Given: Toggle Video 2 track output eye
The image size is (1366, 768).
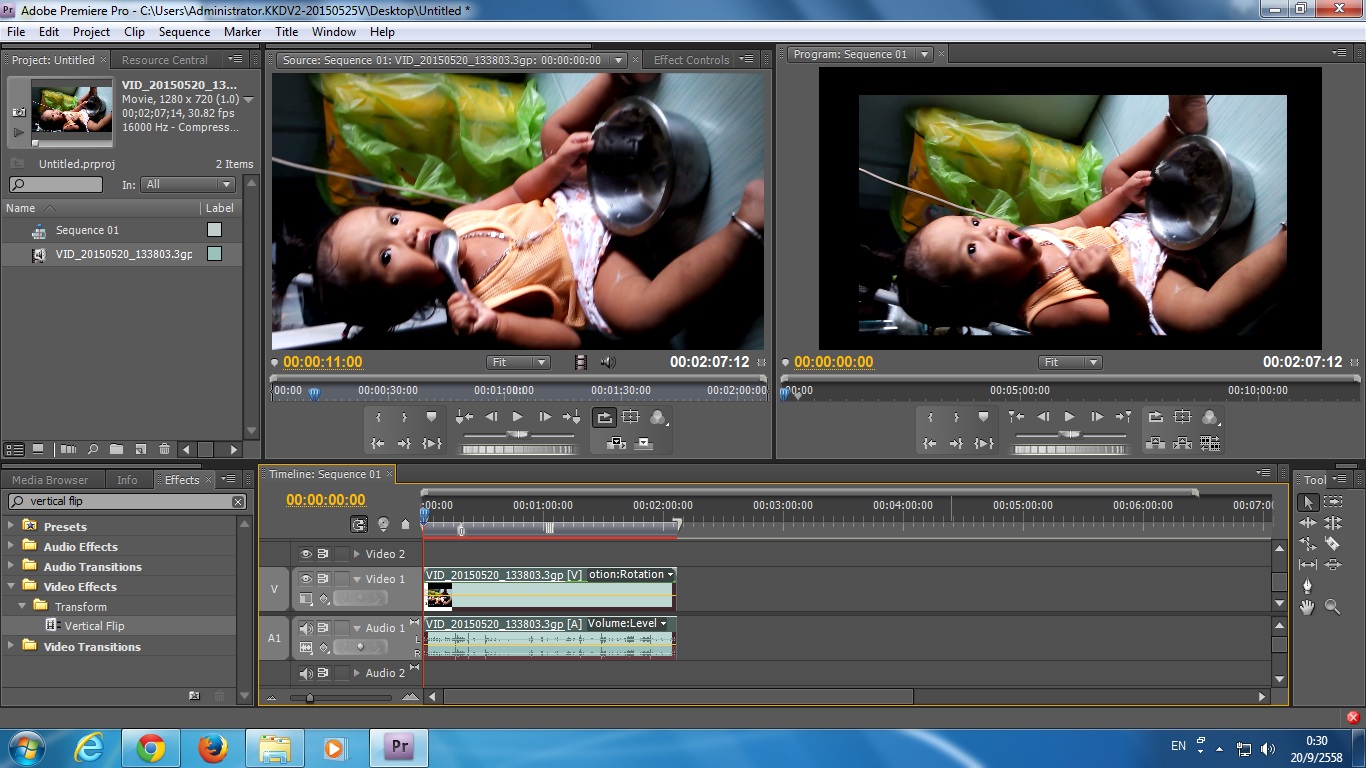Looking at the screenshot, I should click(x=306, y=554).
